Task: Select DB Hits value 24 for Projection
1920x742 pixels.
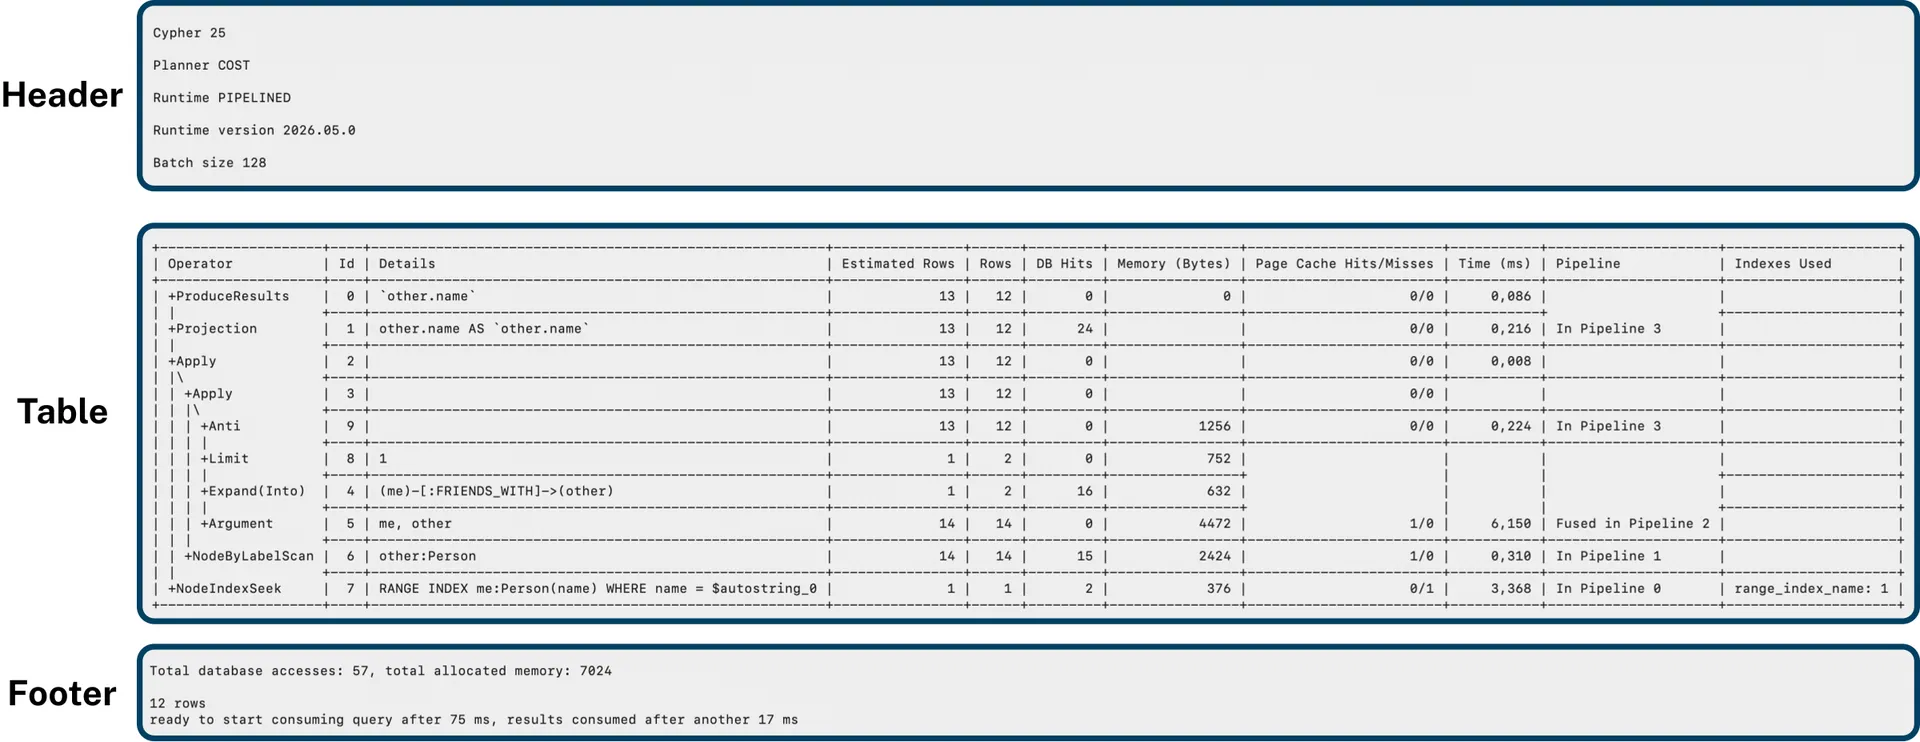Action: tap(1085, 329)
